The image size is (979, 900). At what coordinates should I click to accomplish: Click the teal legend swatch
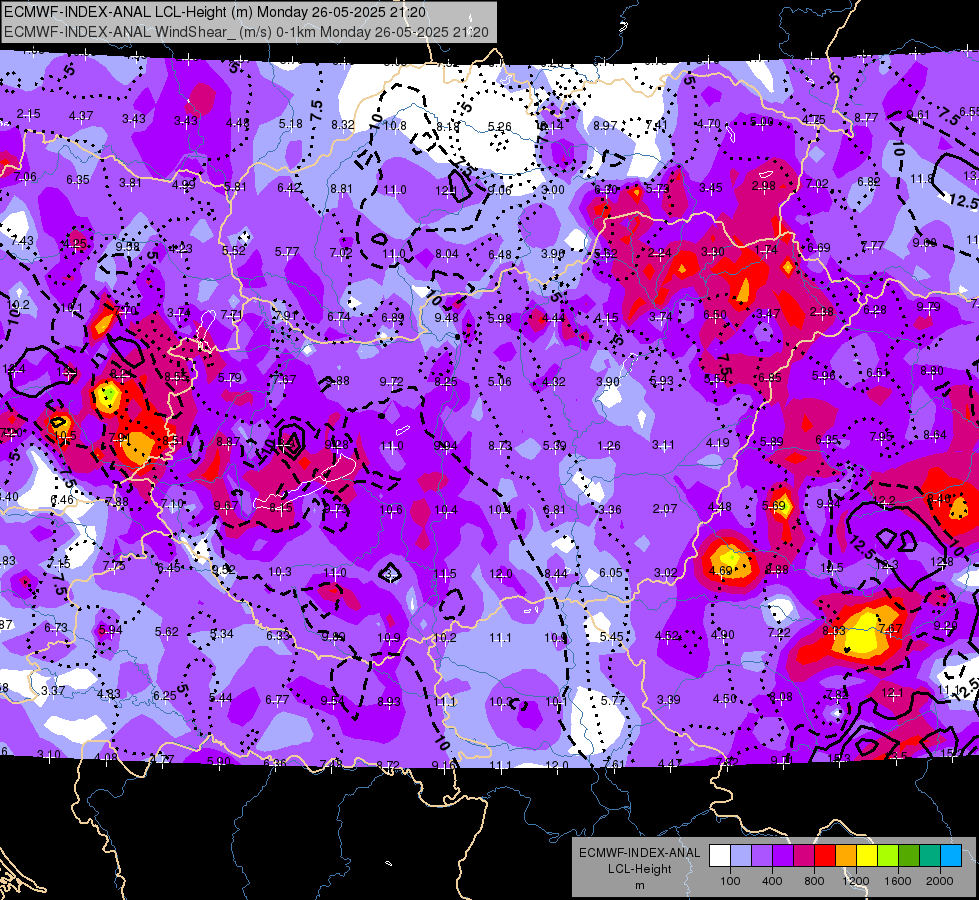[x=930, y=856]
